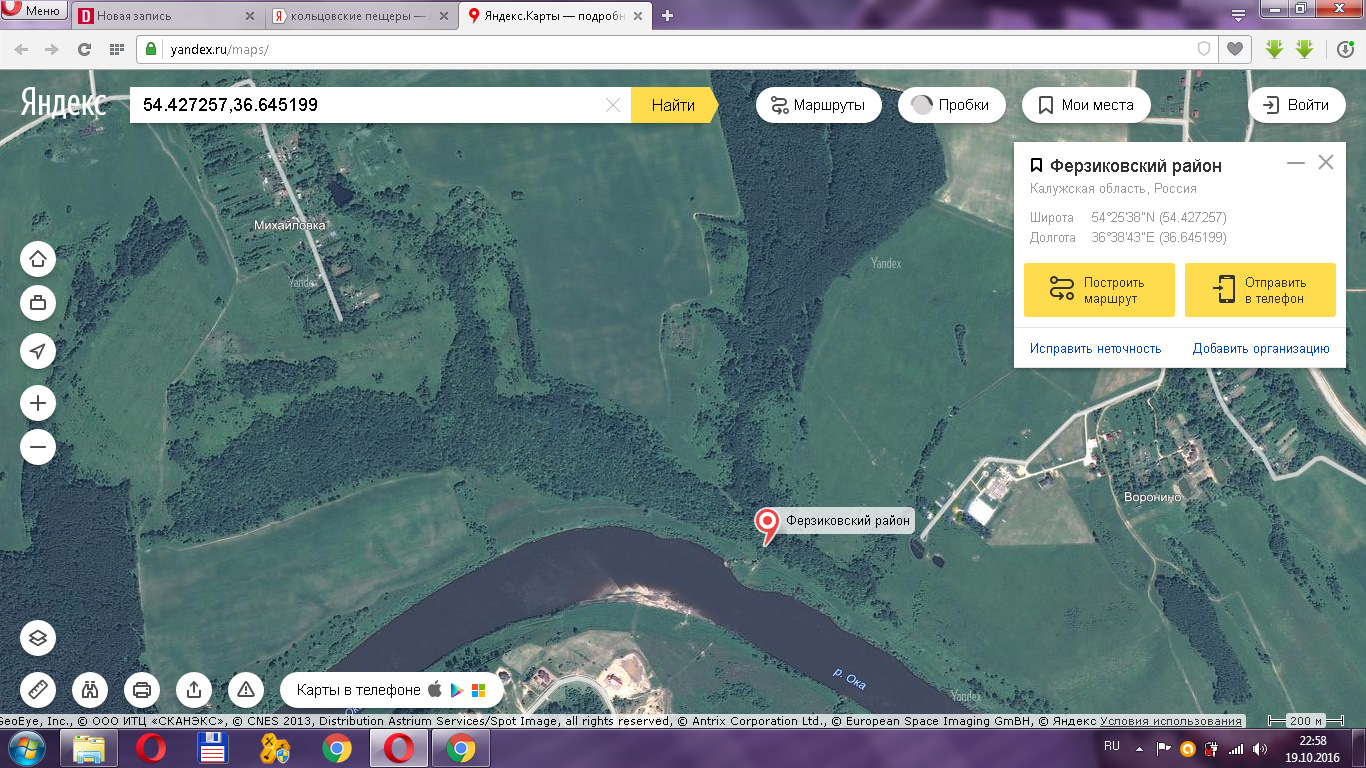Show hidden tray icons arrow
The height and width of the screenshot is (768, 1366).
pos(1139,748)
